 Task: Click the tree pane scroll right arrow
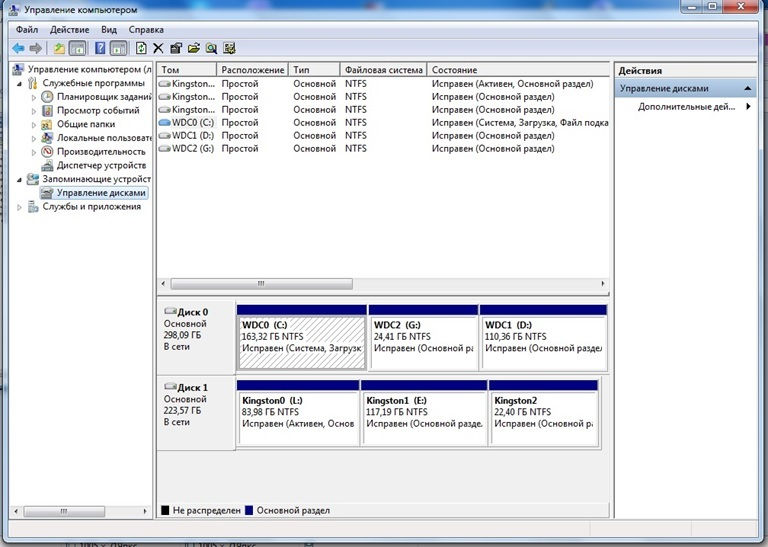click(x=144, y=511)
